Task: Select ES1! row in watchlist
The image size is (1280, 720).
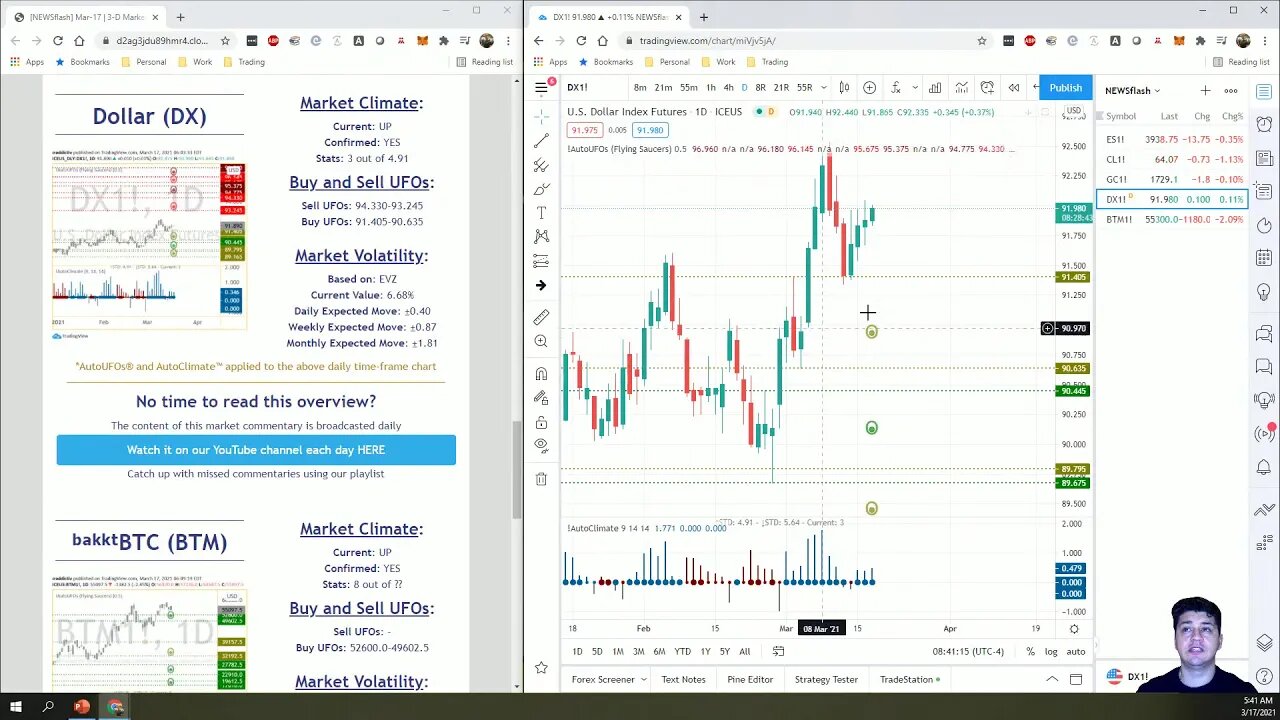Action: (1172, 140)
